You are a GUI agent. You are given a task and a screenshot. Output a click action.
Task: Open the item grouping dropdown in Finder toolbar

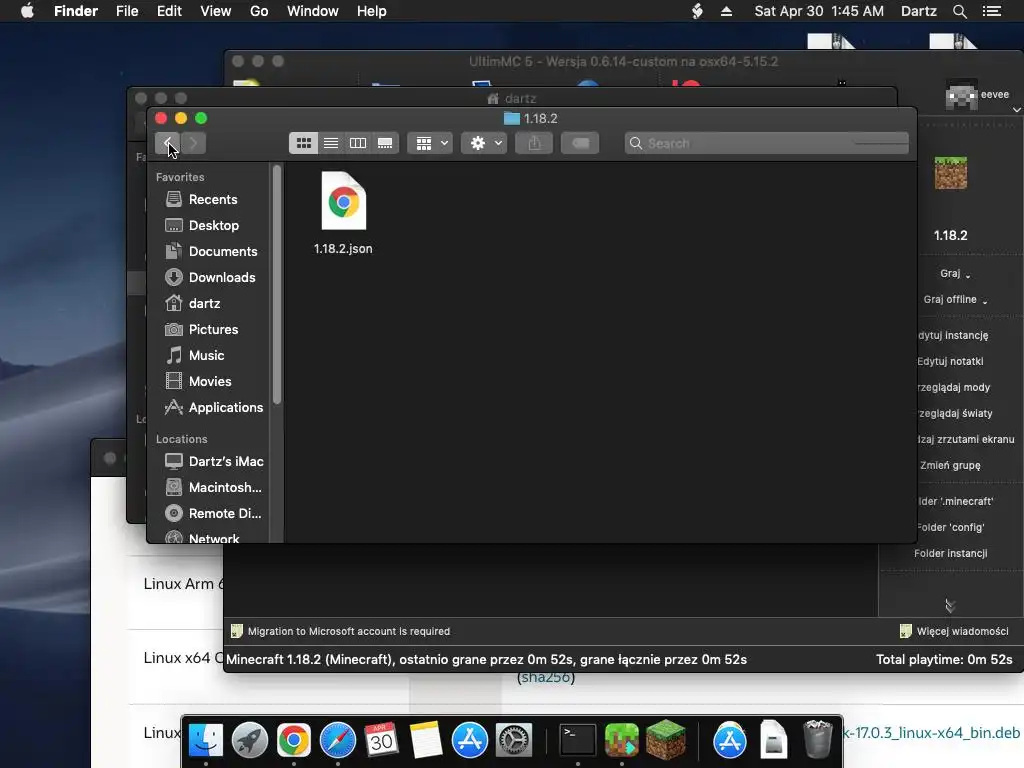tap(430, 143)
